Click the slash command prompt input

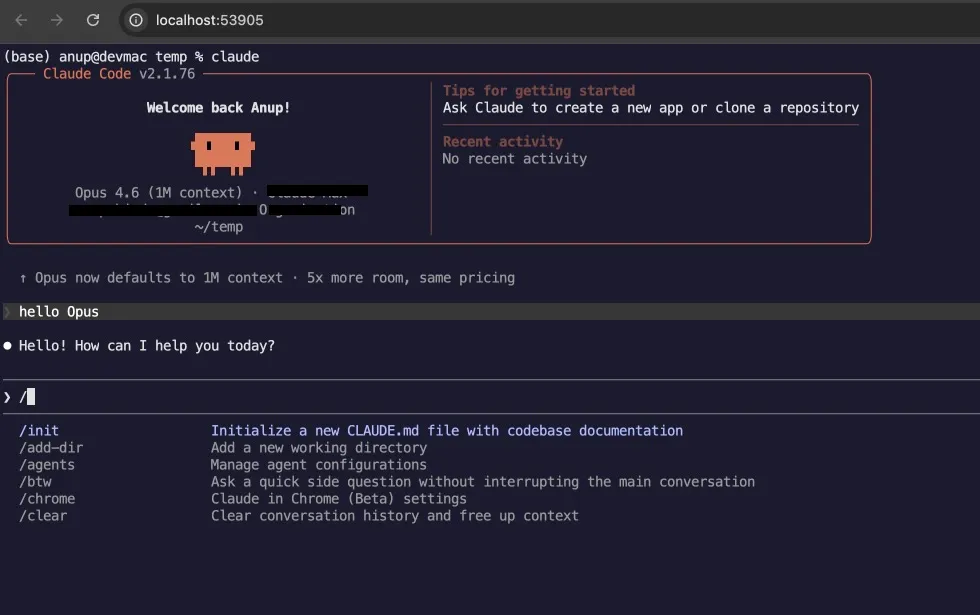pos(490,397)
